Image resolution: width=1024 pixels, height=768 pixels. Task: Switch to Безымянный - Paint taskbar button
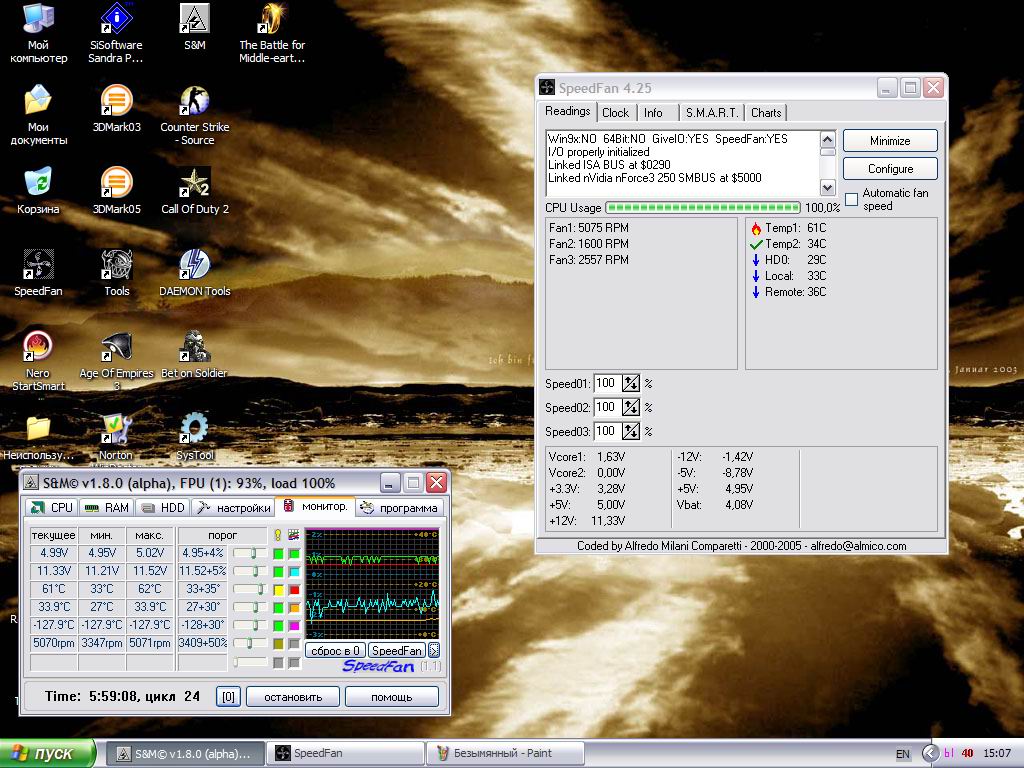point(504,754)
